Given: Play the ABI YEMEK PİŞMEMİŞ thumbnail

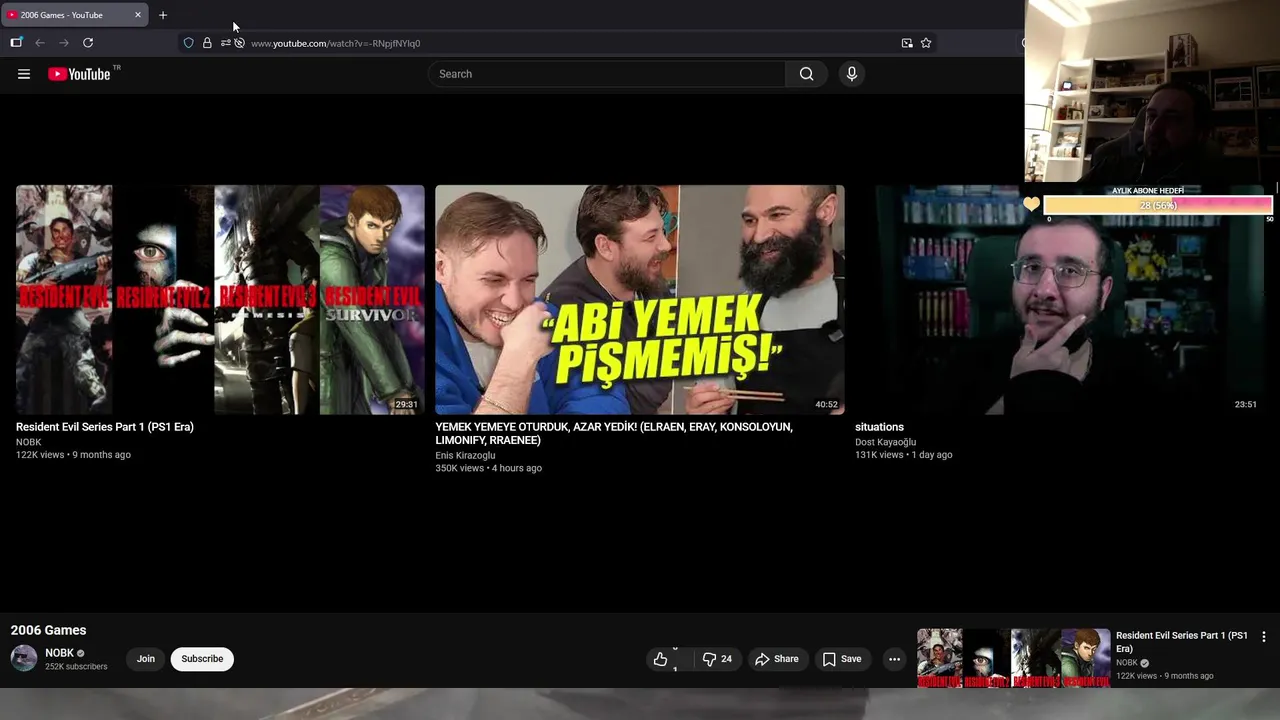Looking at the screenshot, I should pos(640,299).
